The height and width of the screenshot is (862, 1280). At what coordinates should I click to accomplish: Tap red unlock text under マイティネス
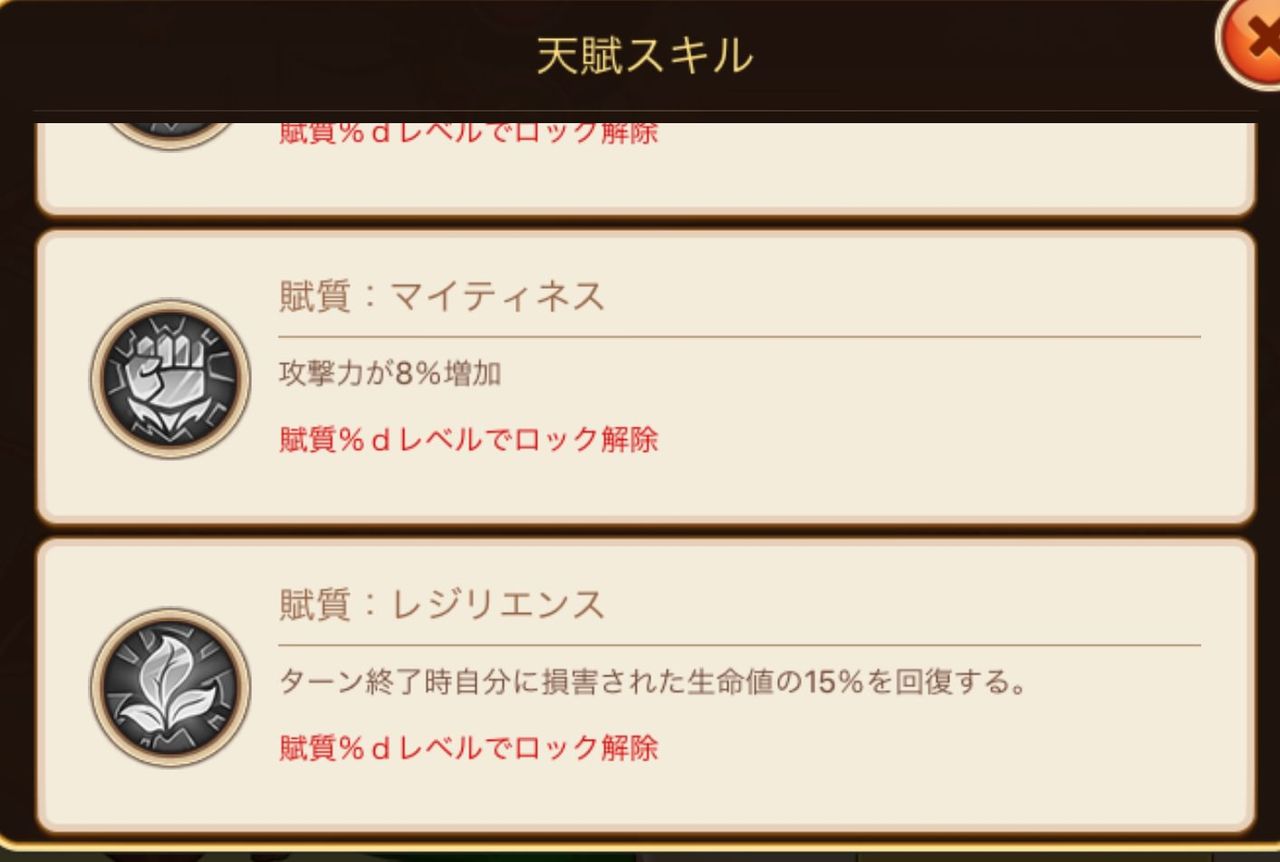[x=468, y=439]
